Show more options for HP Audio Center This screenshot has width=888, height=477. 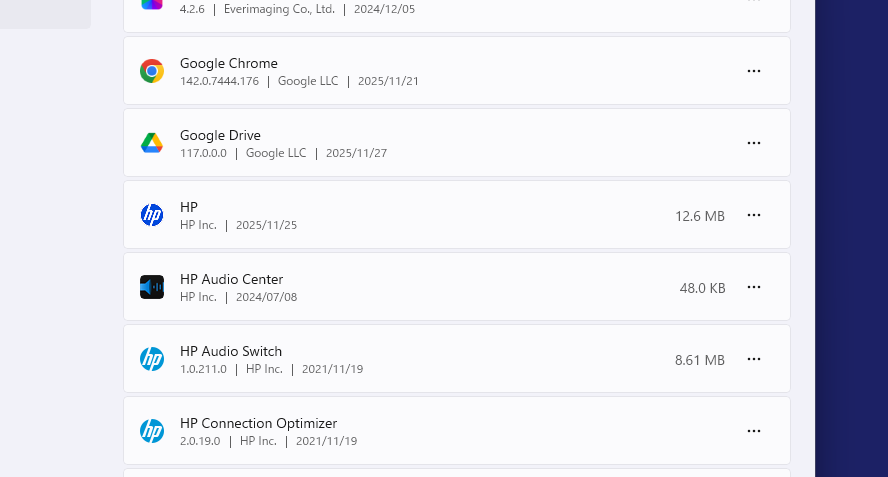[x=754, y=287]
